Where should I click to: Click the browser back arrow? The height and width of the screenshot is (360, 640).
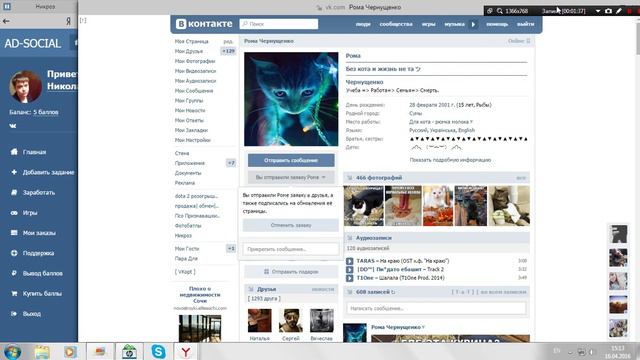[x=6, y=21]
